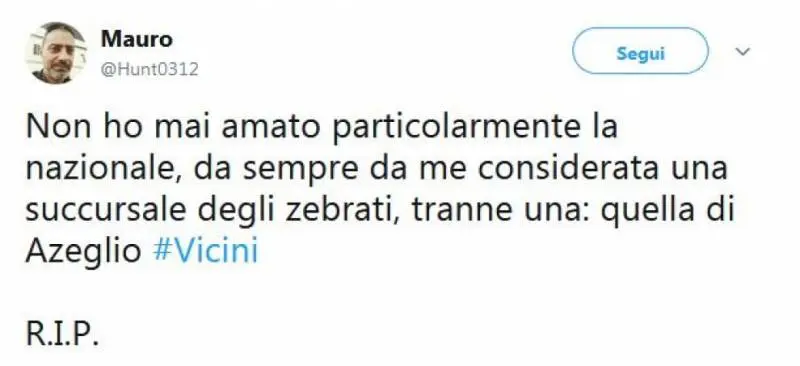Image resolution: width=800 pixels, height=366 pixels.
Task: Click the Segui follow button
Action: 640,51
